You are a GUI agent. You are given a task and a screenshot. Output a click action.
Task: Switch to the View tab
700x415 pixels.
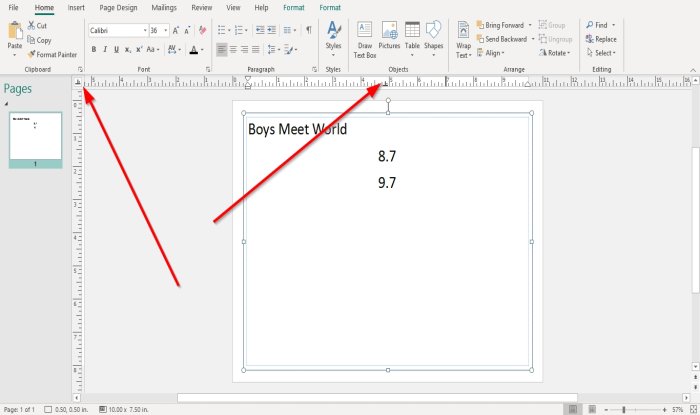click(x=233, y=8)
